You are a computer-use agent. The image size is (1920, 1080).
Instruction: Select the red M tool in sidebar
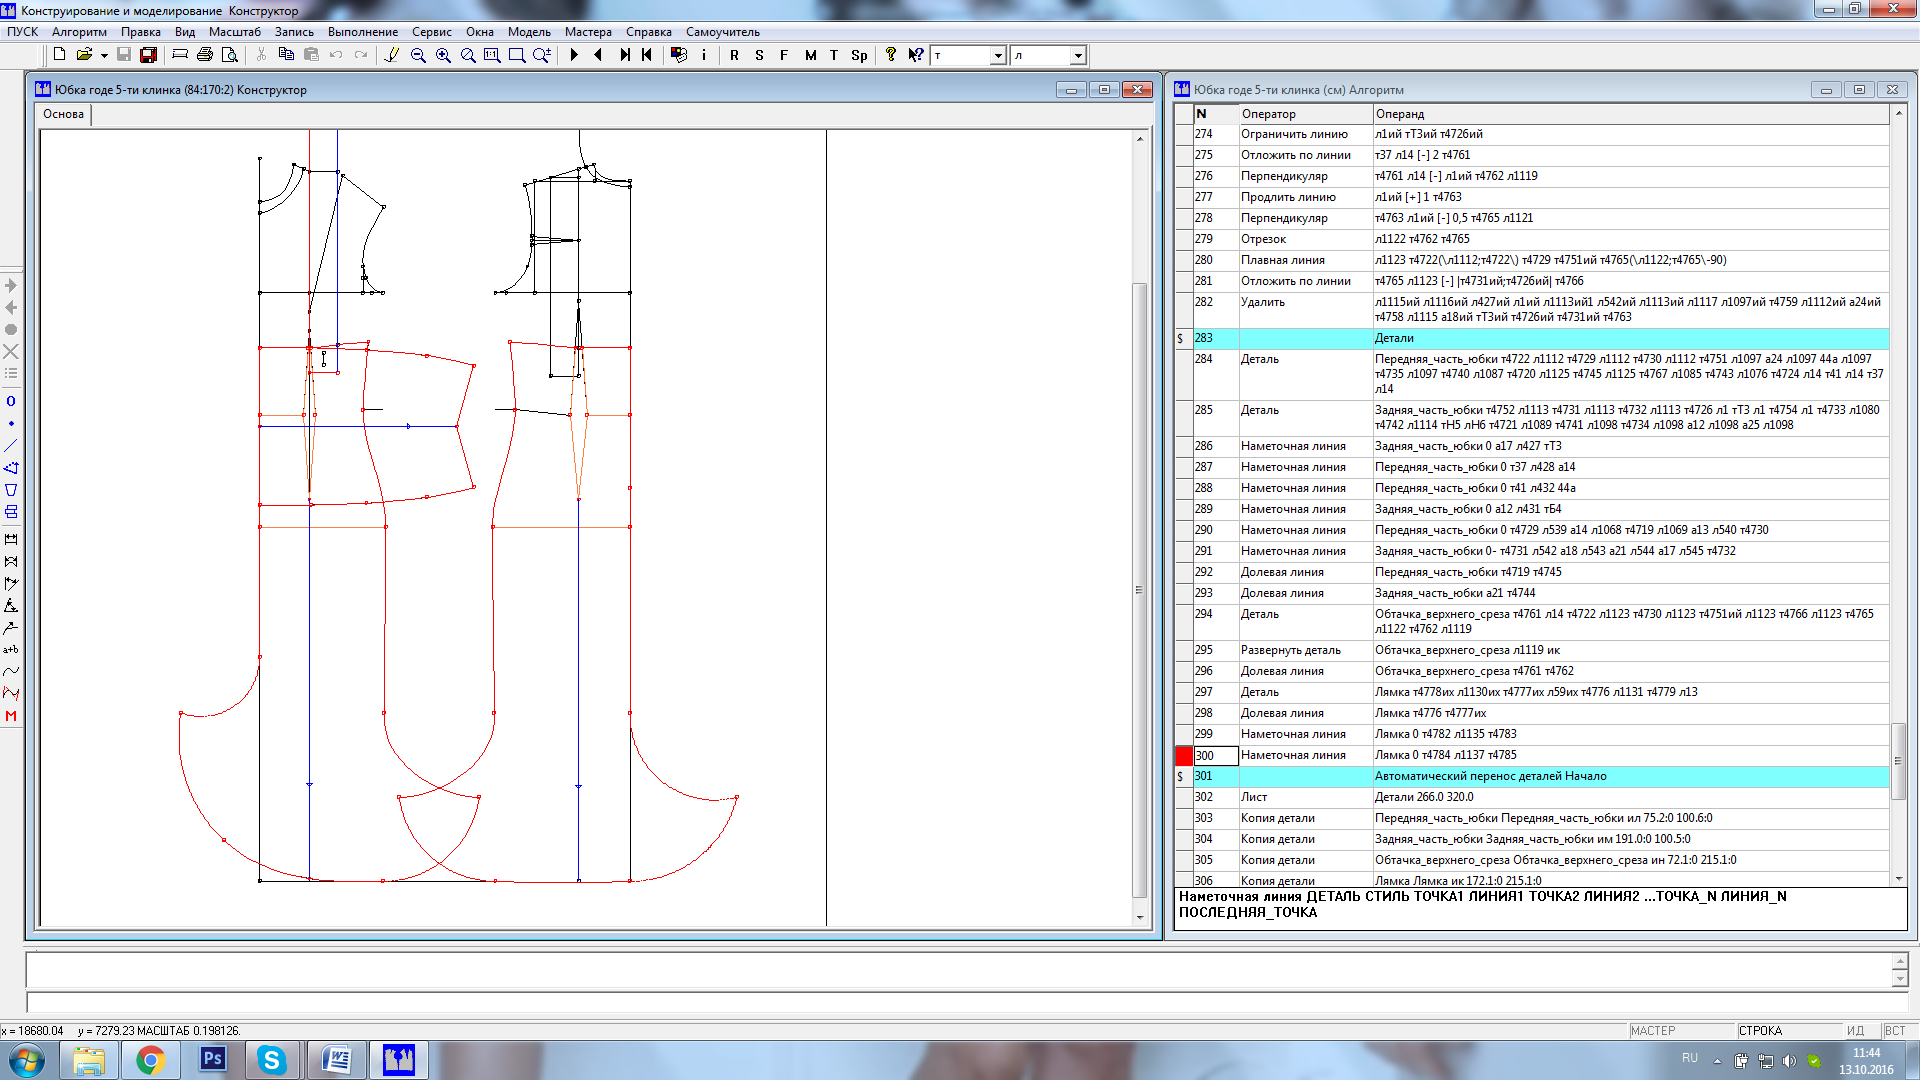tap(11, 716)
